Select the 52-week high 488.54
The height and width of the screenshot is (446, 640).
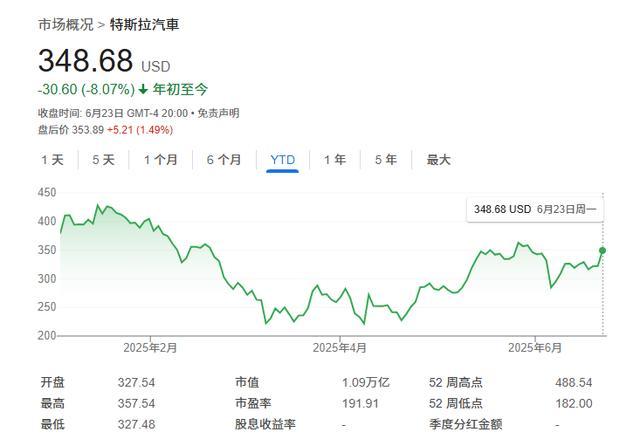click(573, 382)
